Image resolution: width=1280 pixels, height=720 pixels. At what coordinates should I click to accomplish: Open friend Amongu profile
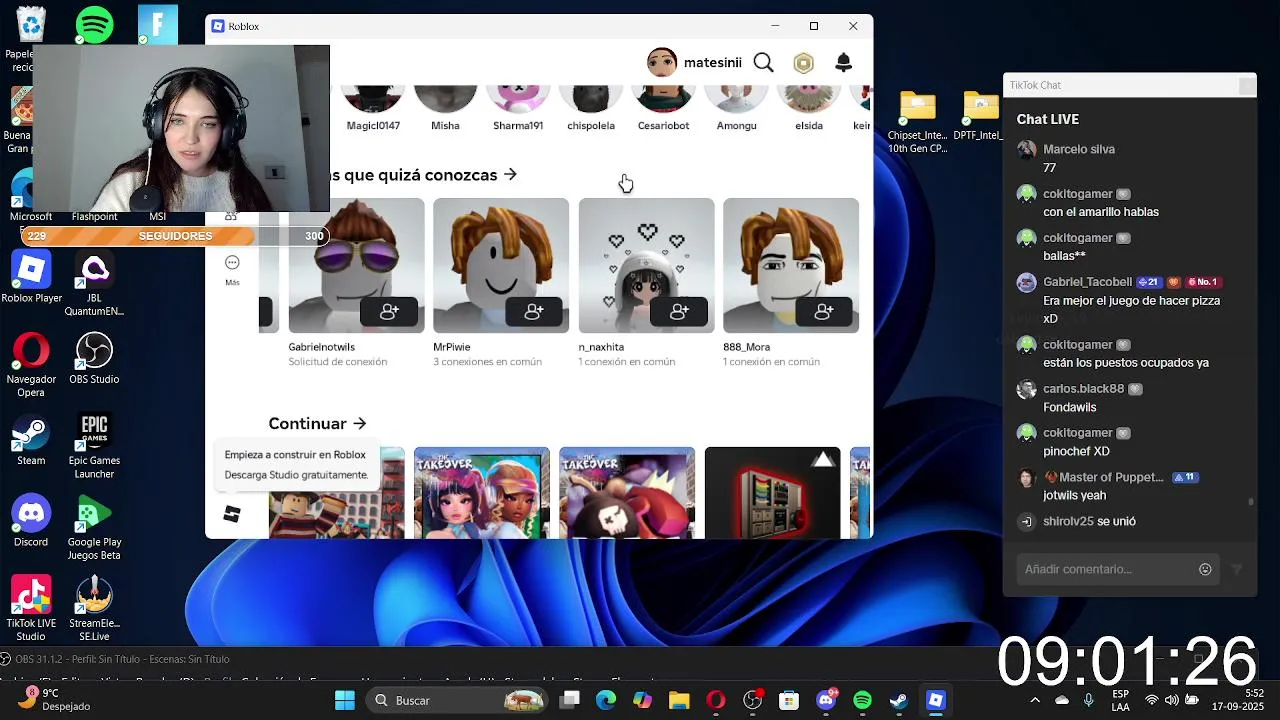pos(736,109)
